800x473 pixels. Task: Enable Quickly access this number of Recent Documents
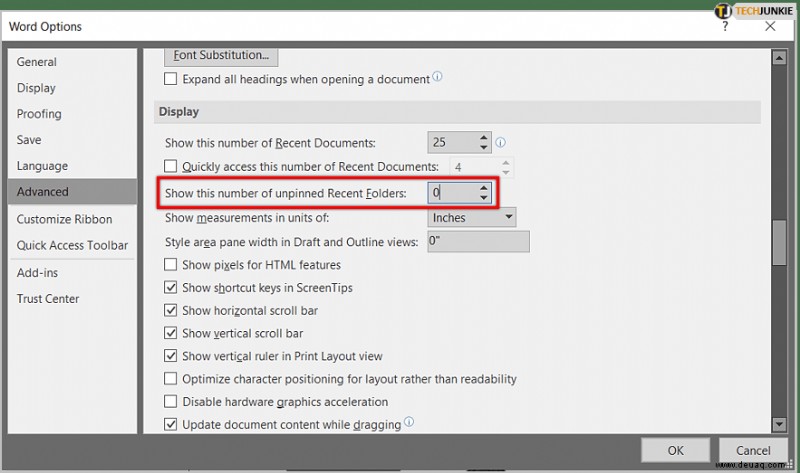pyautogui.click(x=170, y=166)
